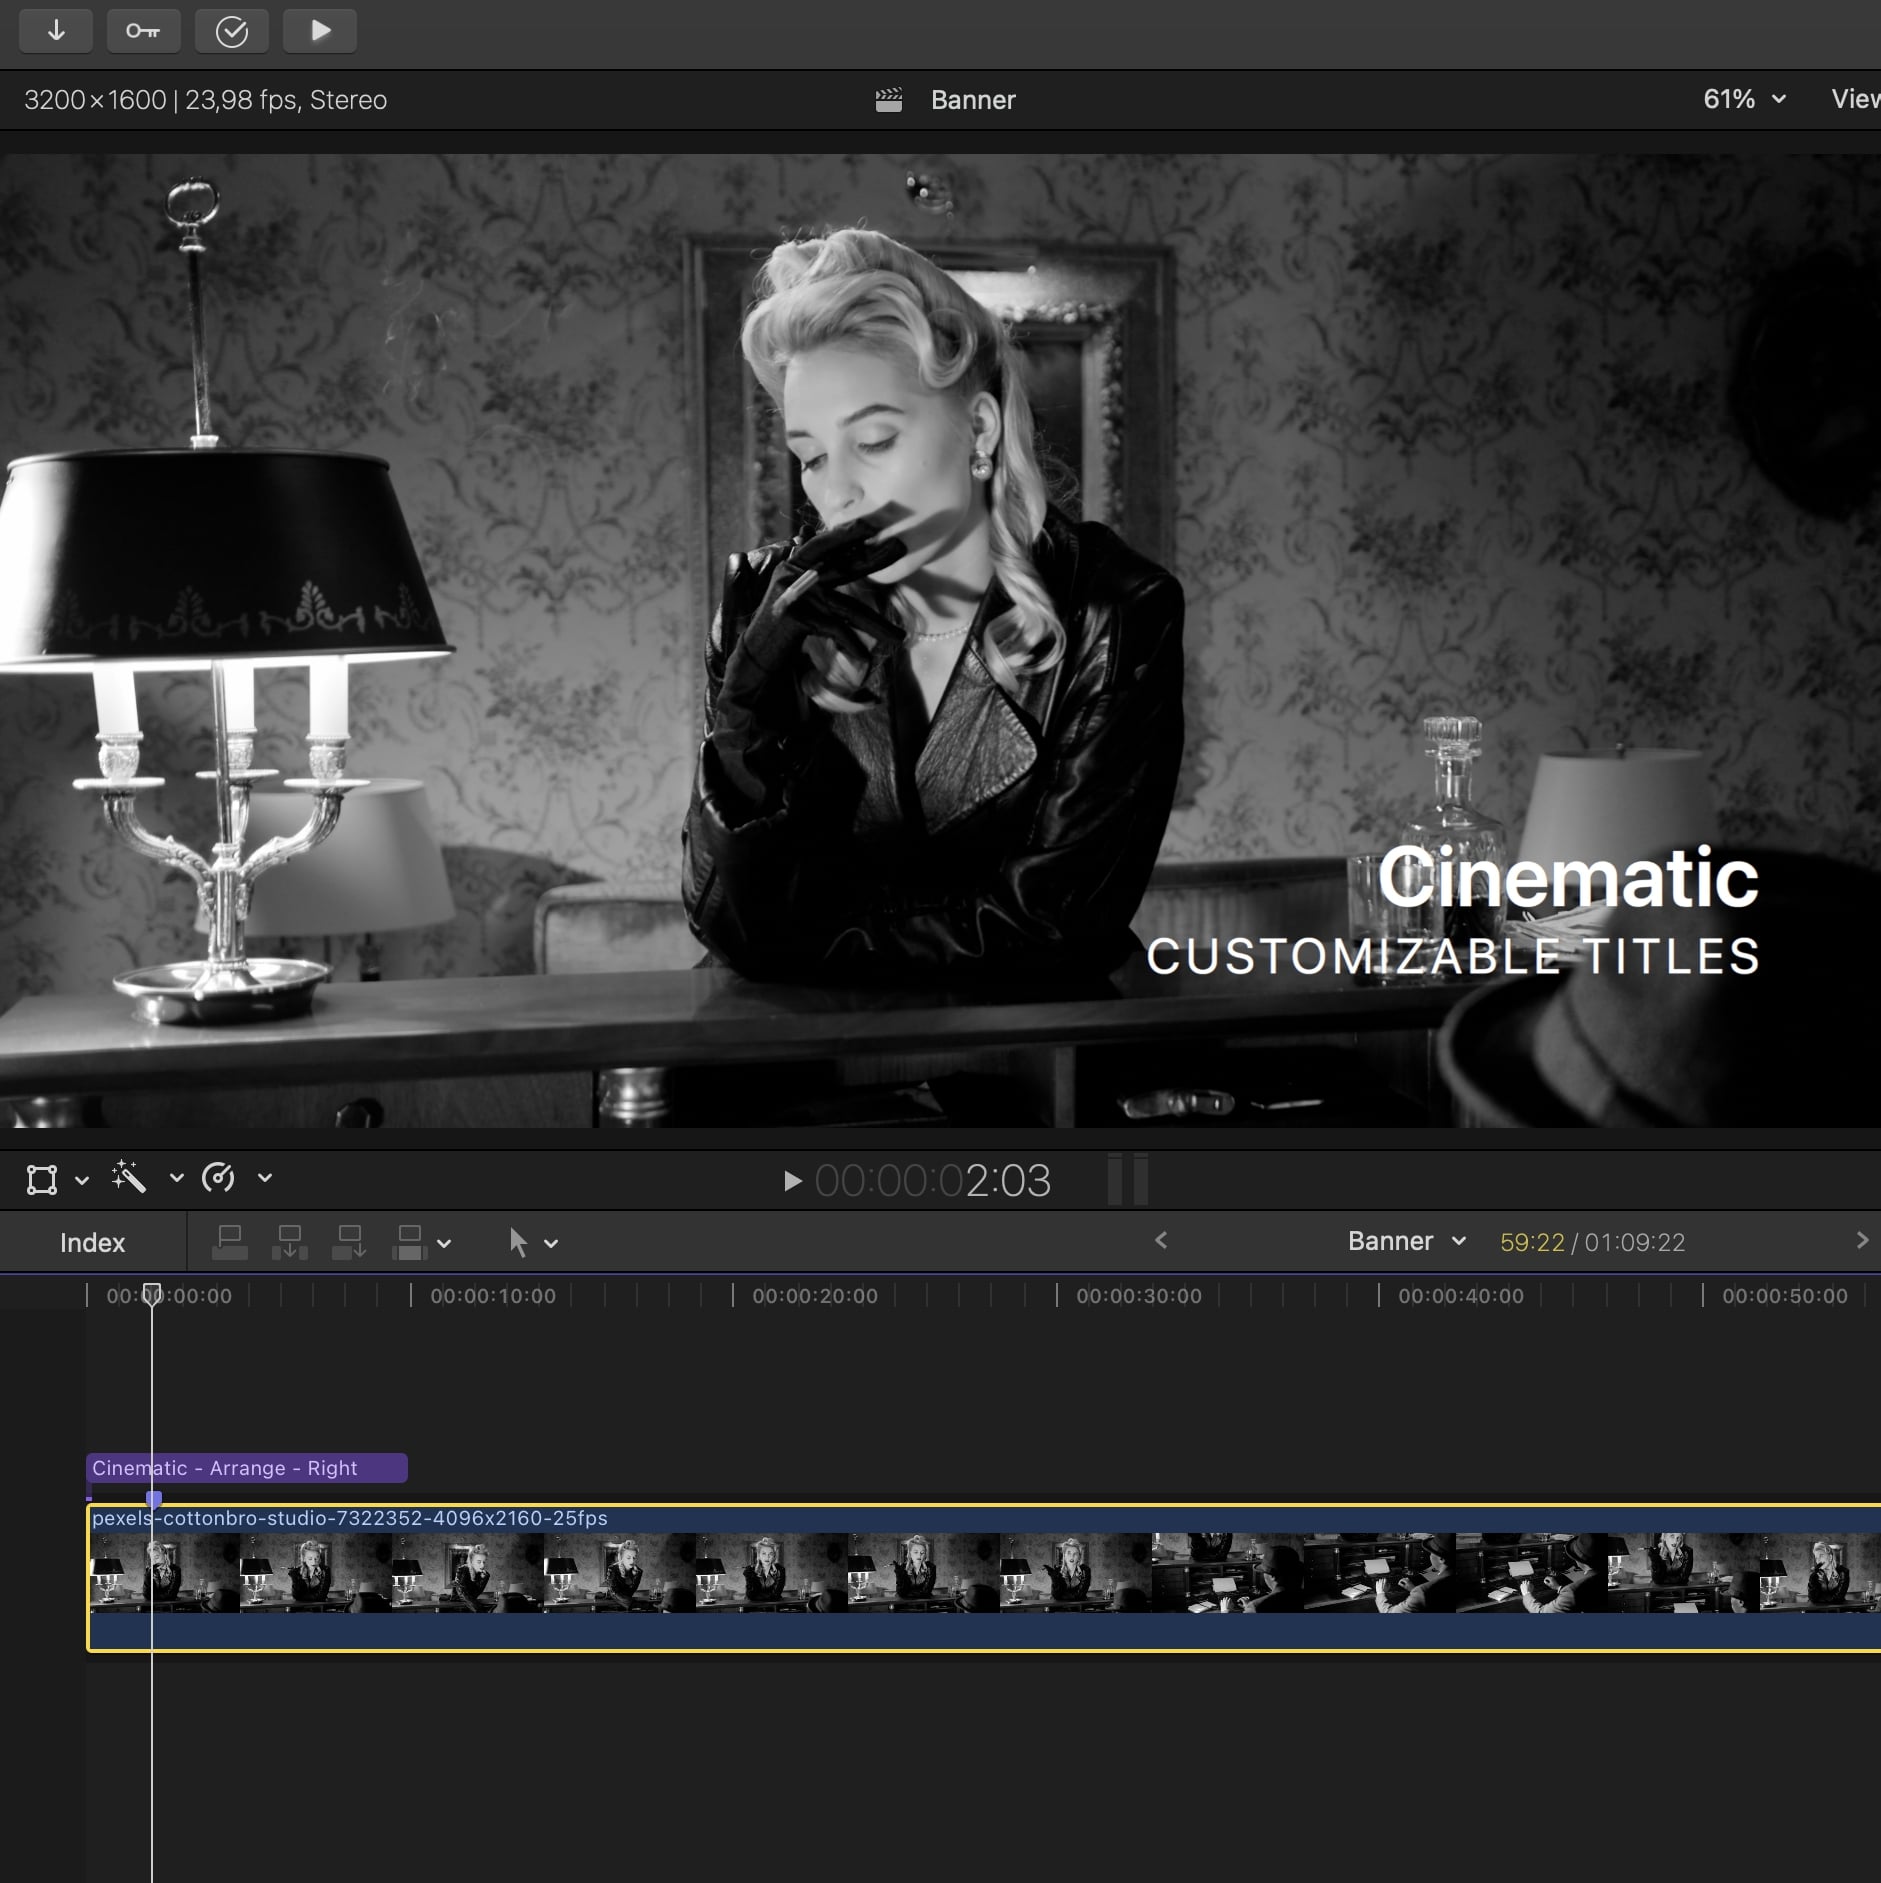Screen dimensions: 1881x1883
Task: Go back in timeline history
Action: pos(1161,1240)
